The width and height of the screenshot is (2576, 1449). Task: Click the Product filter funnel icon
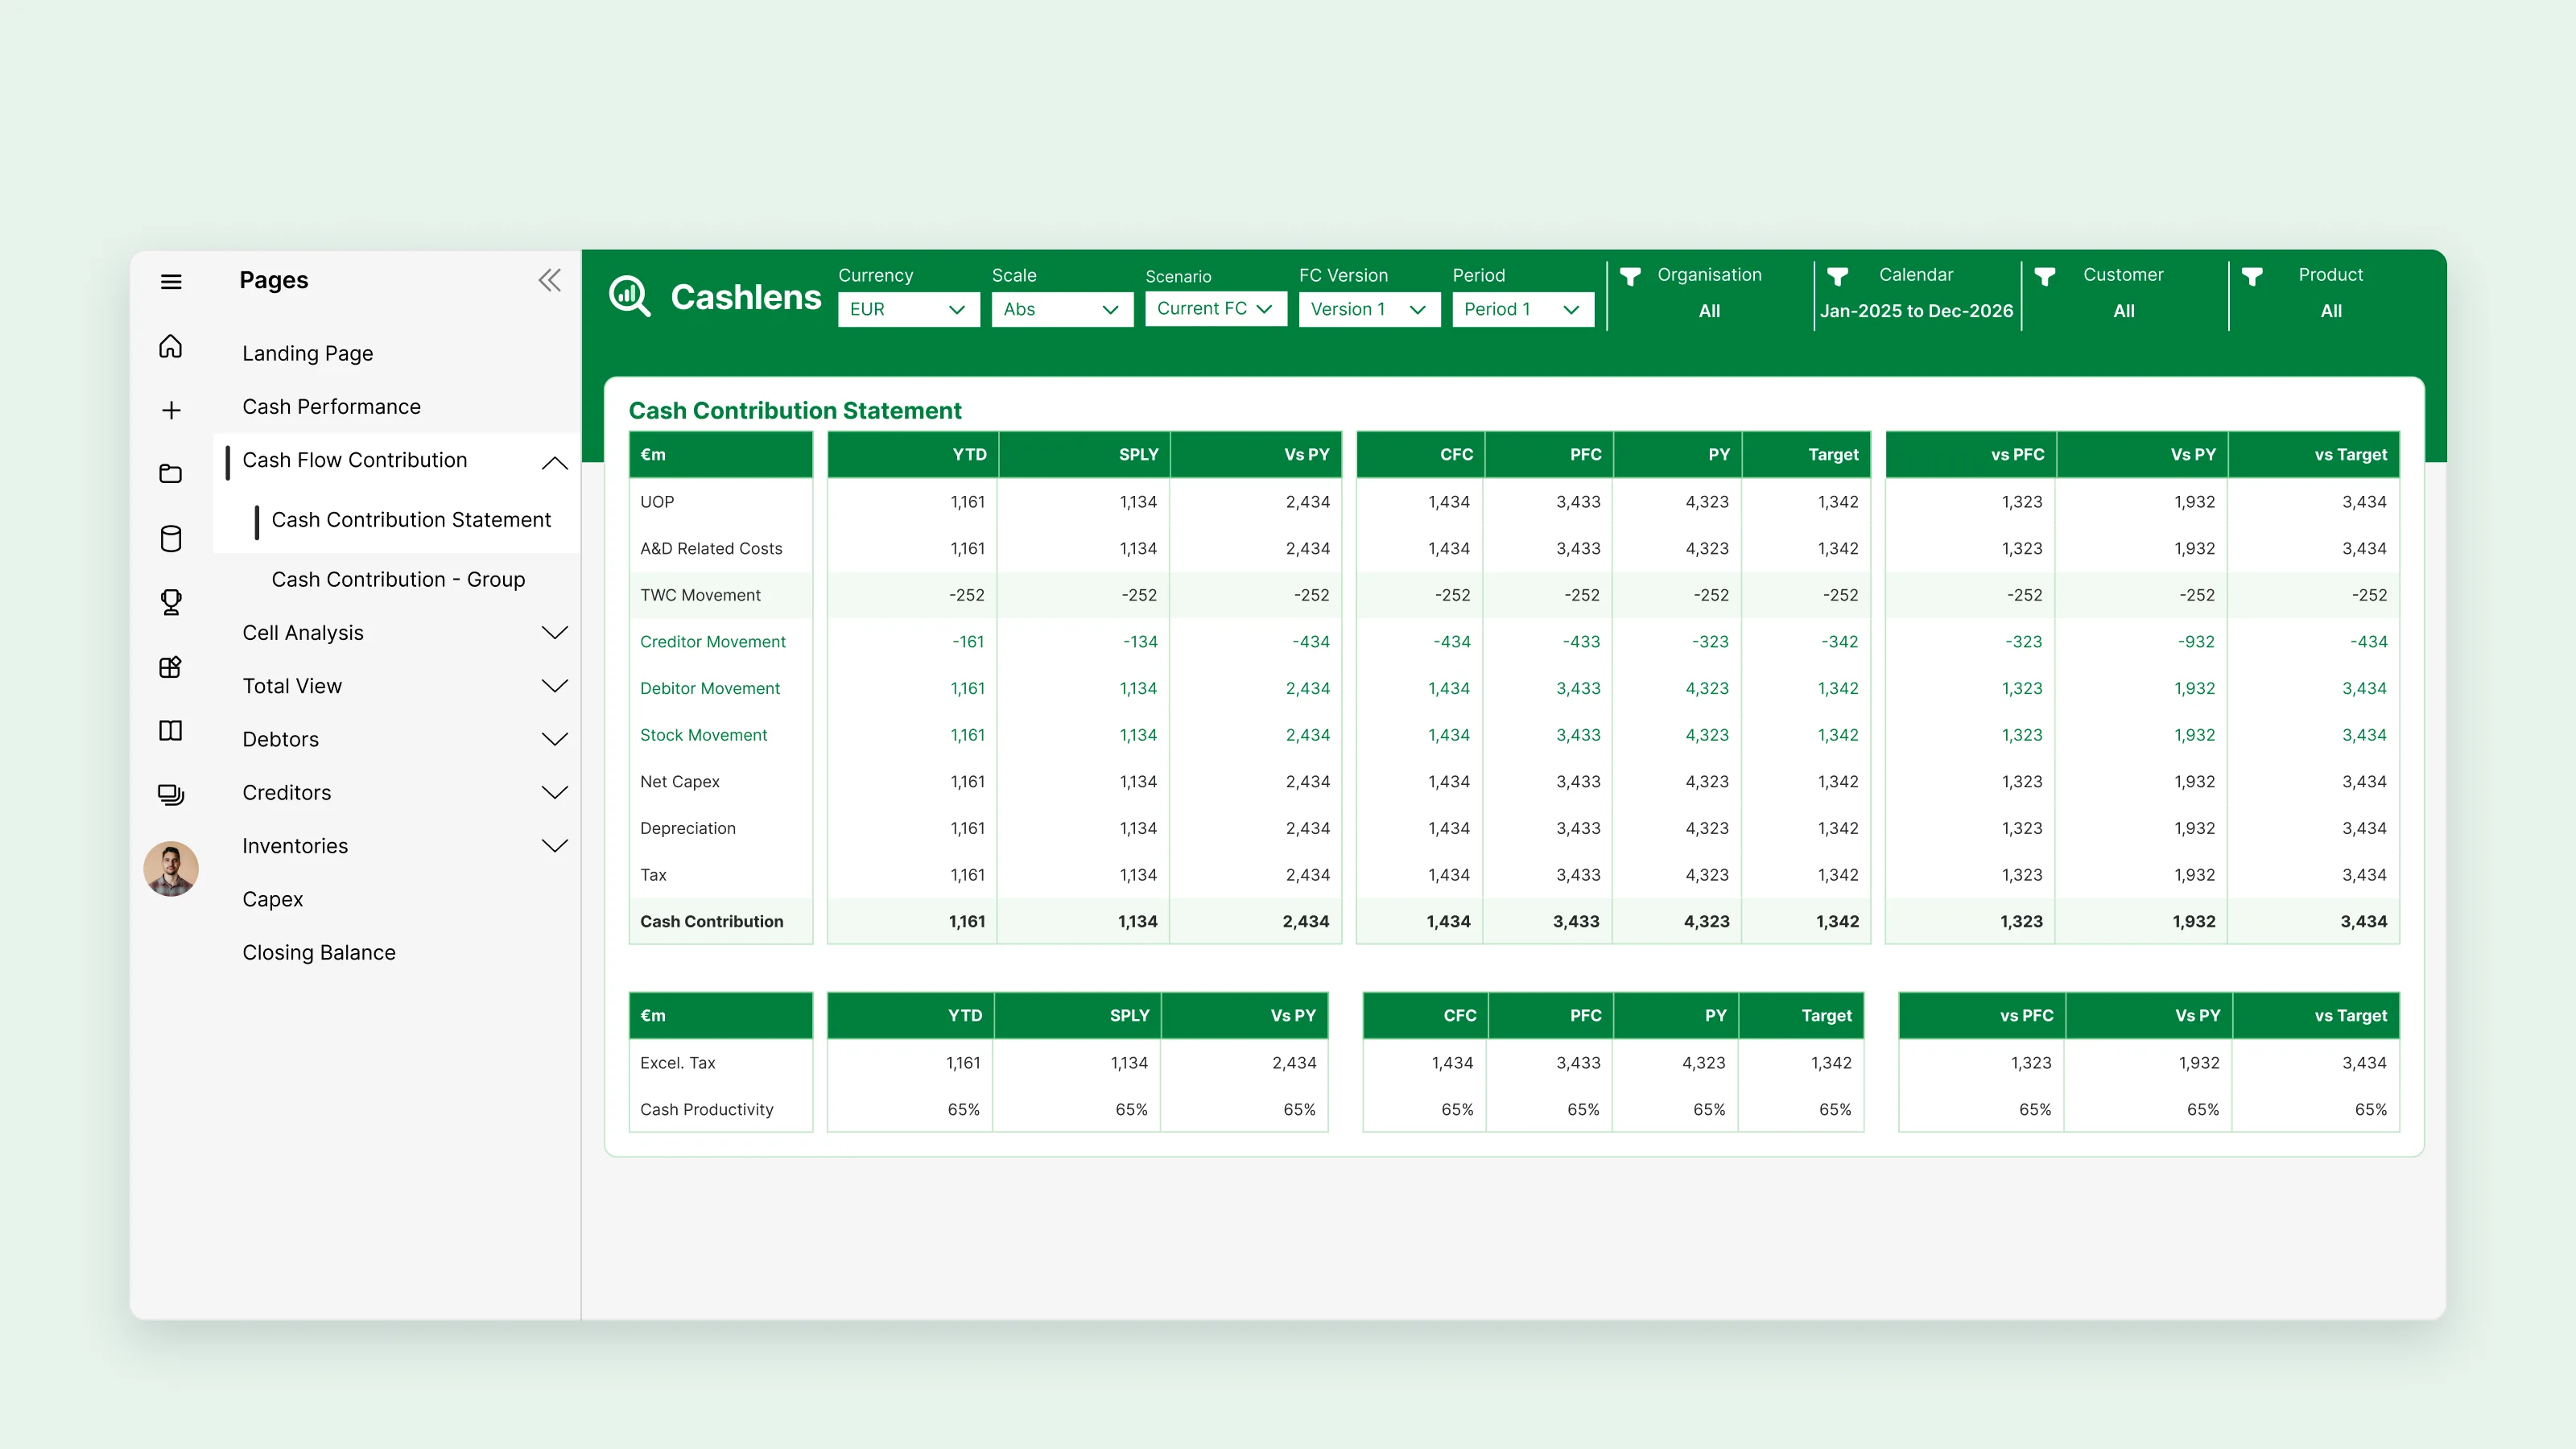[2252, 276]
